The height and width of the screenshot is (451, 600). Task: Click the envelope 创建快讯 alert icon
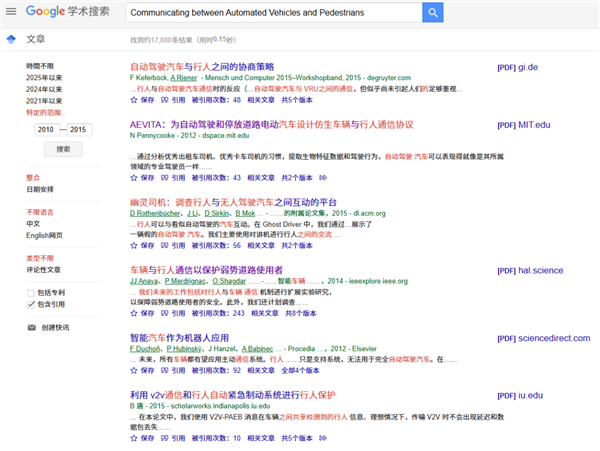pyautogui.click(x=30, y=327)
